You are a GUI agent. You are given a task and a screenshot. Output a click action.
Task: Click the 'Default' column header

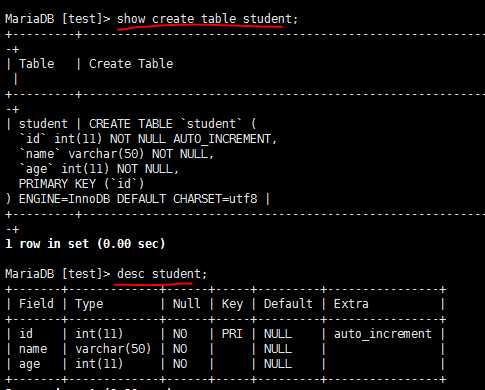click(x=288, y=304)
